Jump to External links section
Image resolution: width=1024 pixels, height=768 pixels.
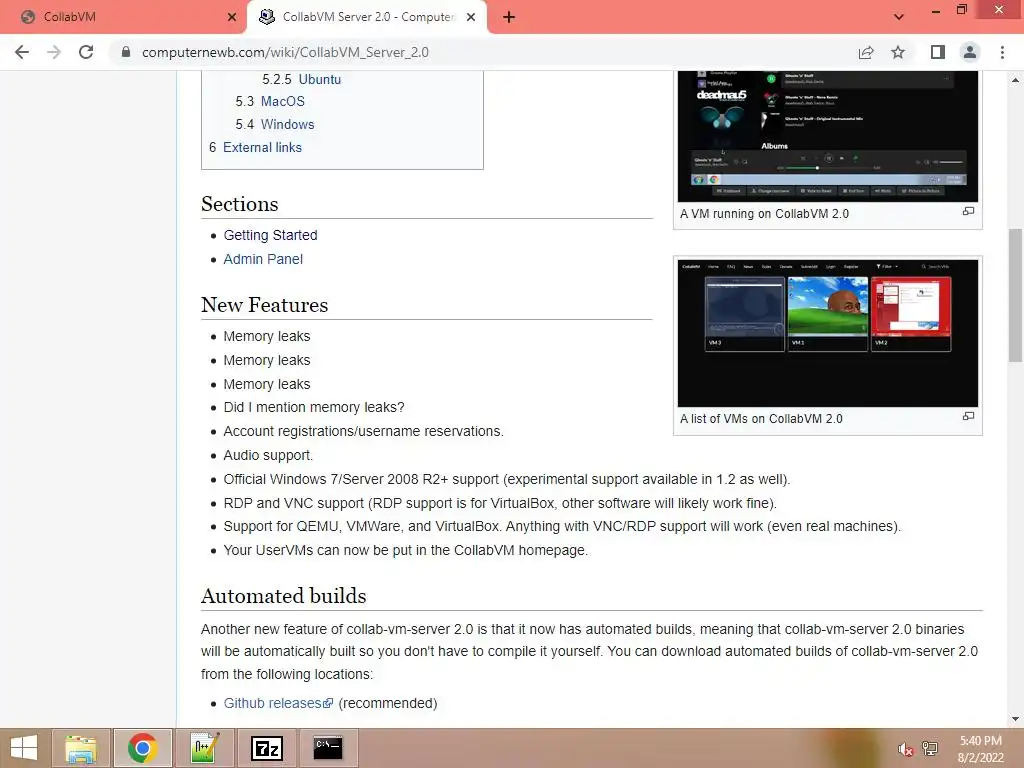(263, 148)
